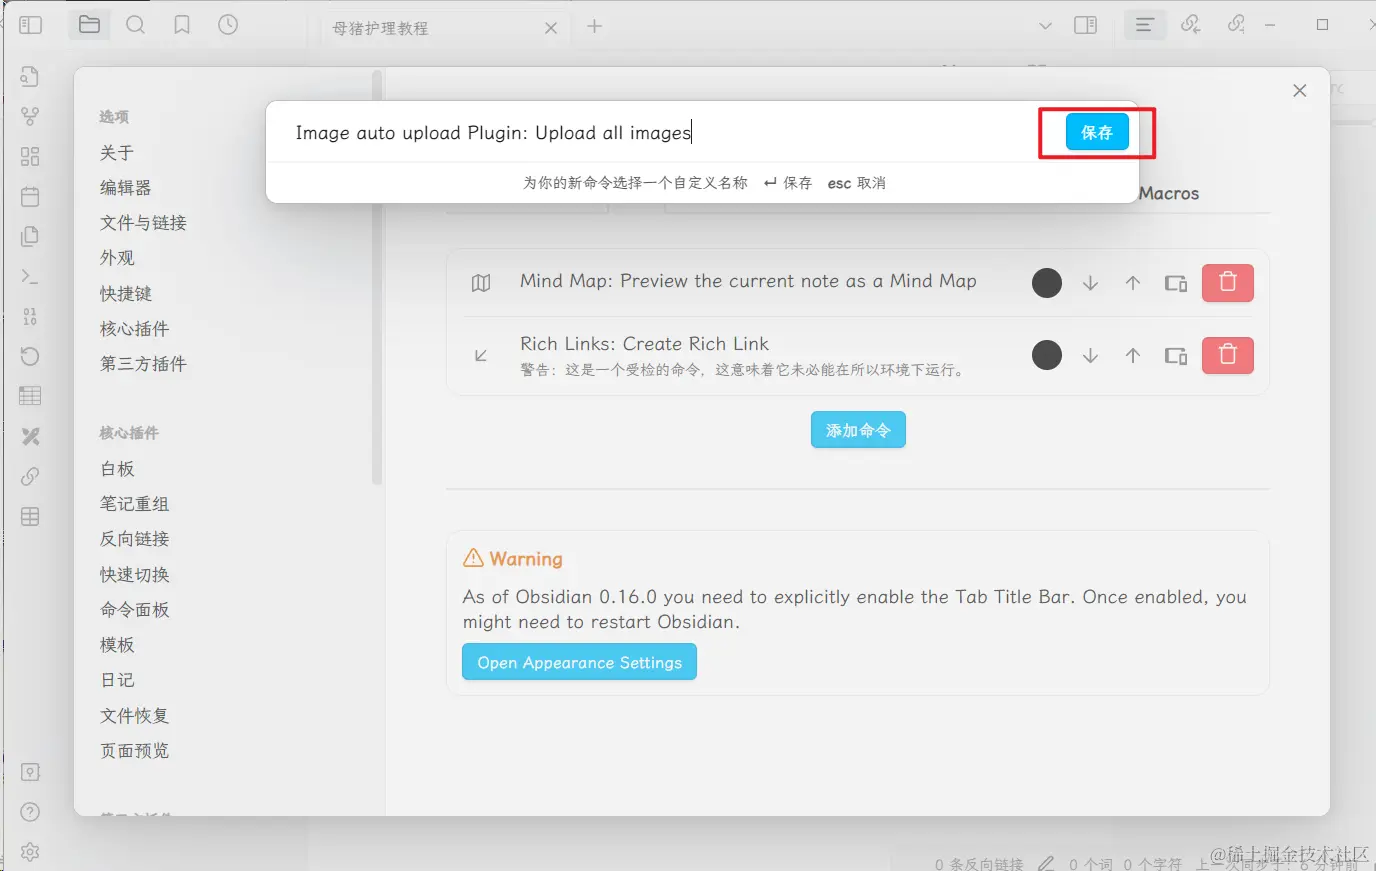Click the custom command name input field
Screen dimensions: 1376x871
660,133
